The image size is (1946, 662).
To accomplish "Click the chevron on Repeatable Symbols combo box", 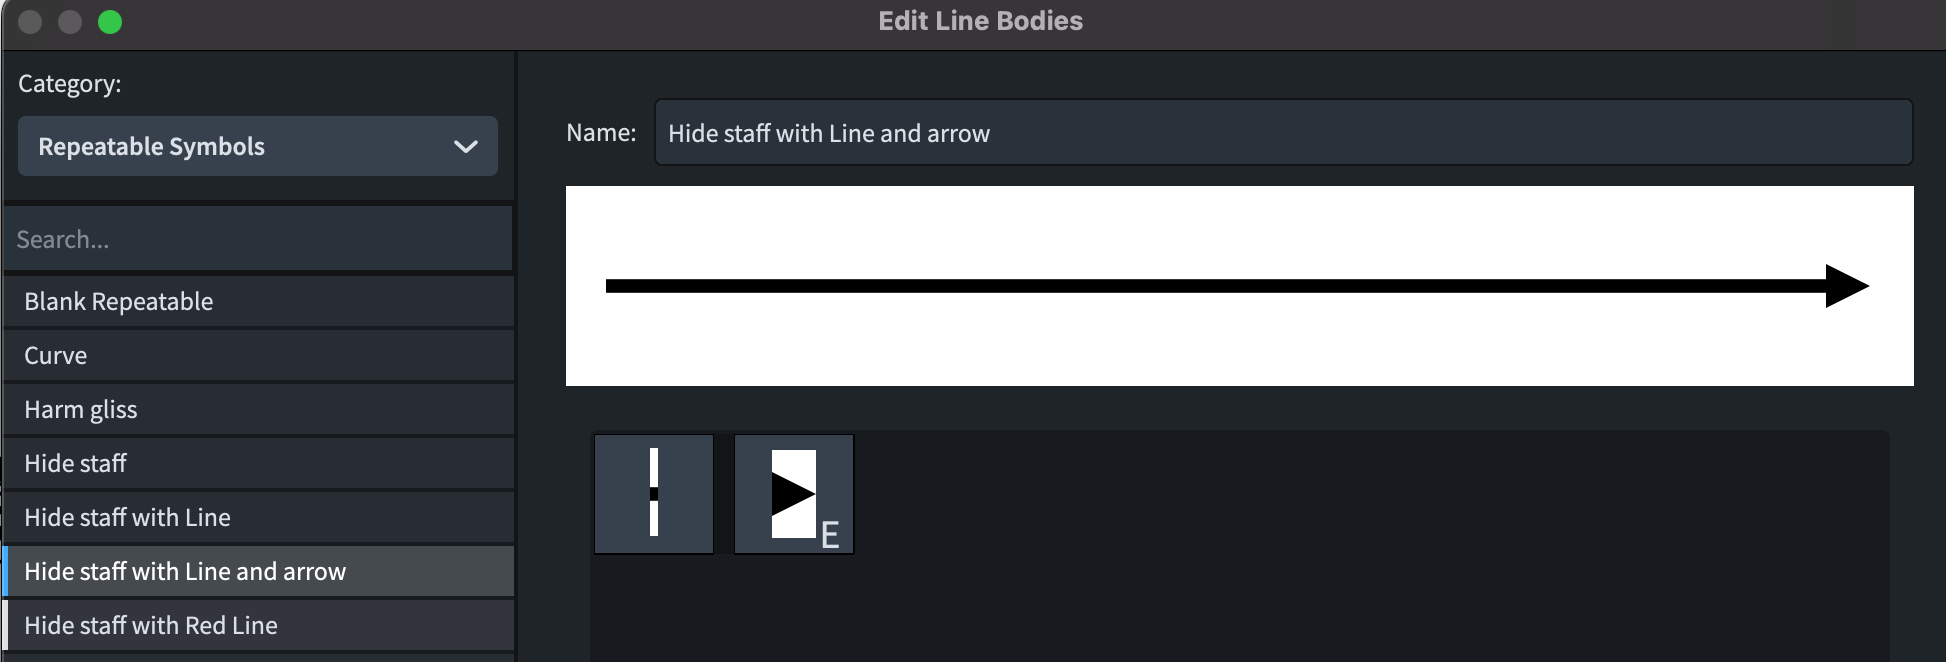I will click(x=465, y=147).
